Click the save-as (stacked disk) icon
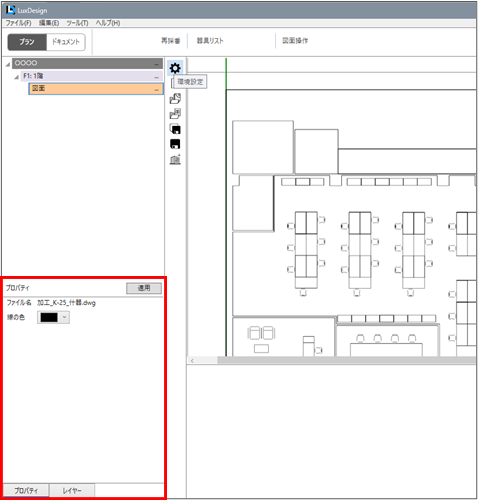The image size is (478, 500). coord(175,129)
